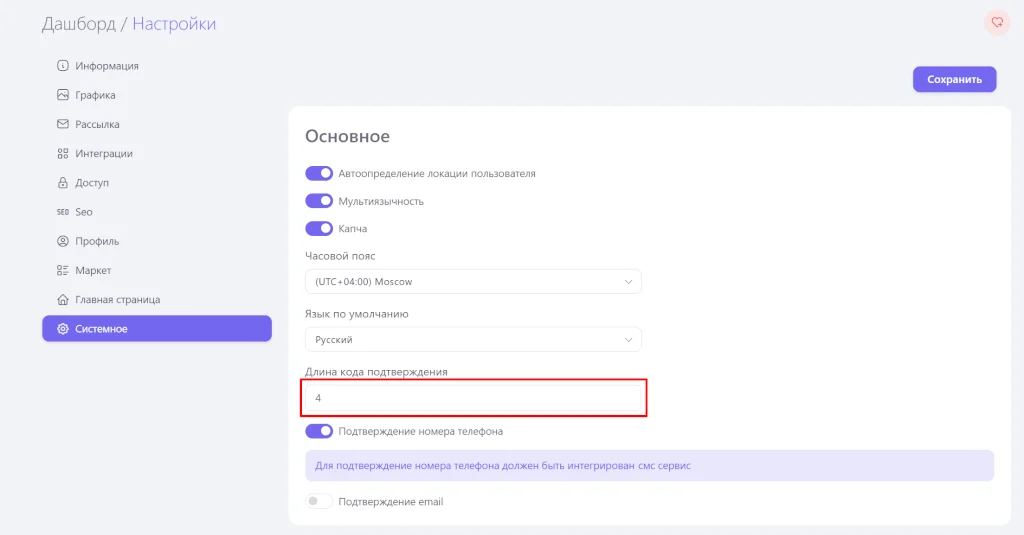Click the Seo icon in sidebar
Image resolution: width=1024 pixels, height=535 pixels.
tap(63, 212)
